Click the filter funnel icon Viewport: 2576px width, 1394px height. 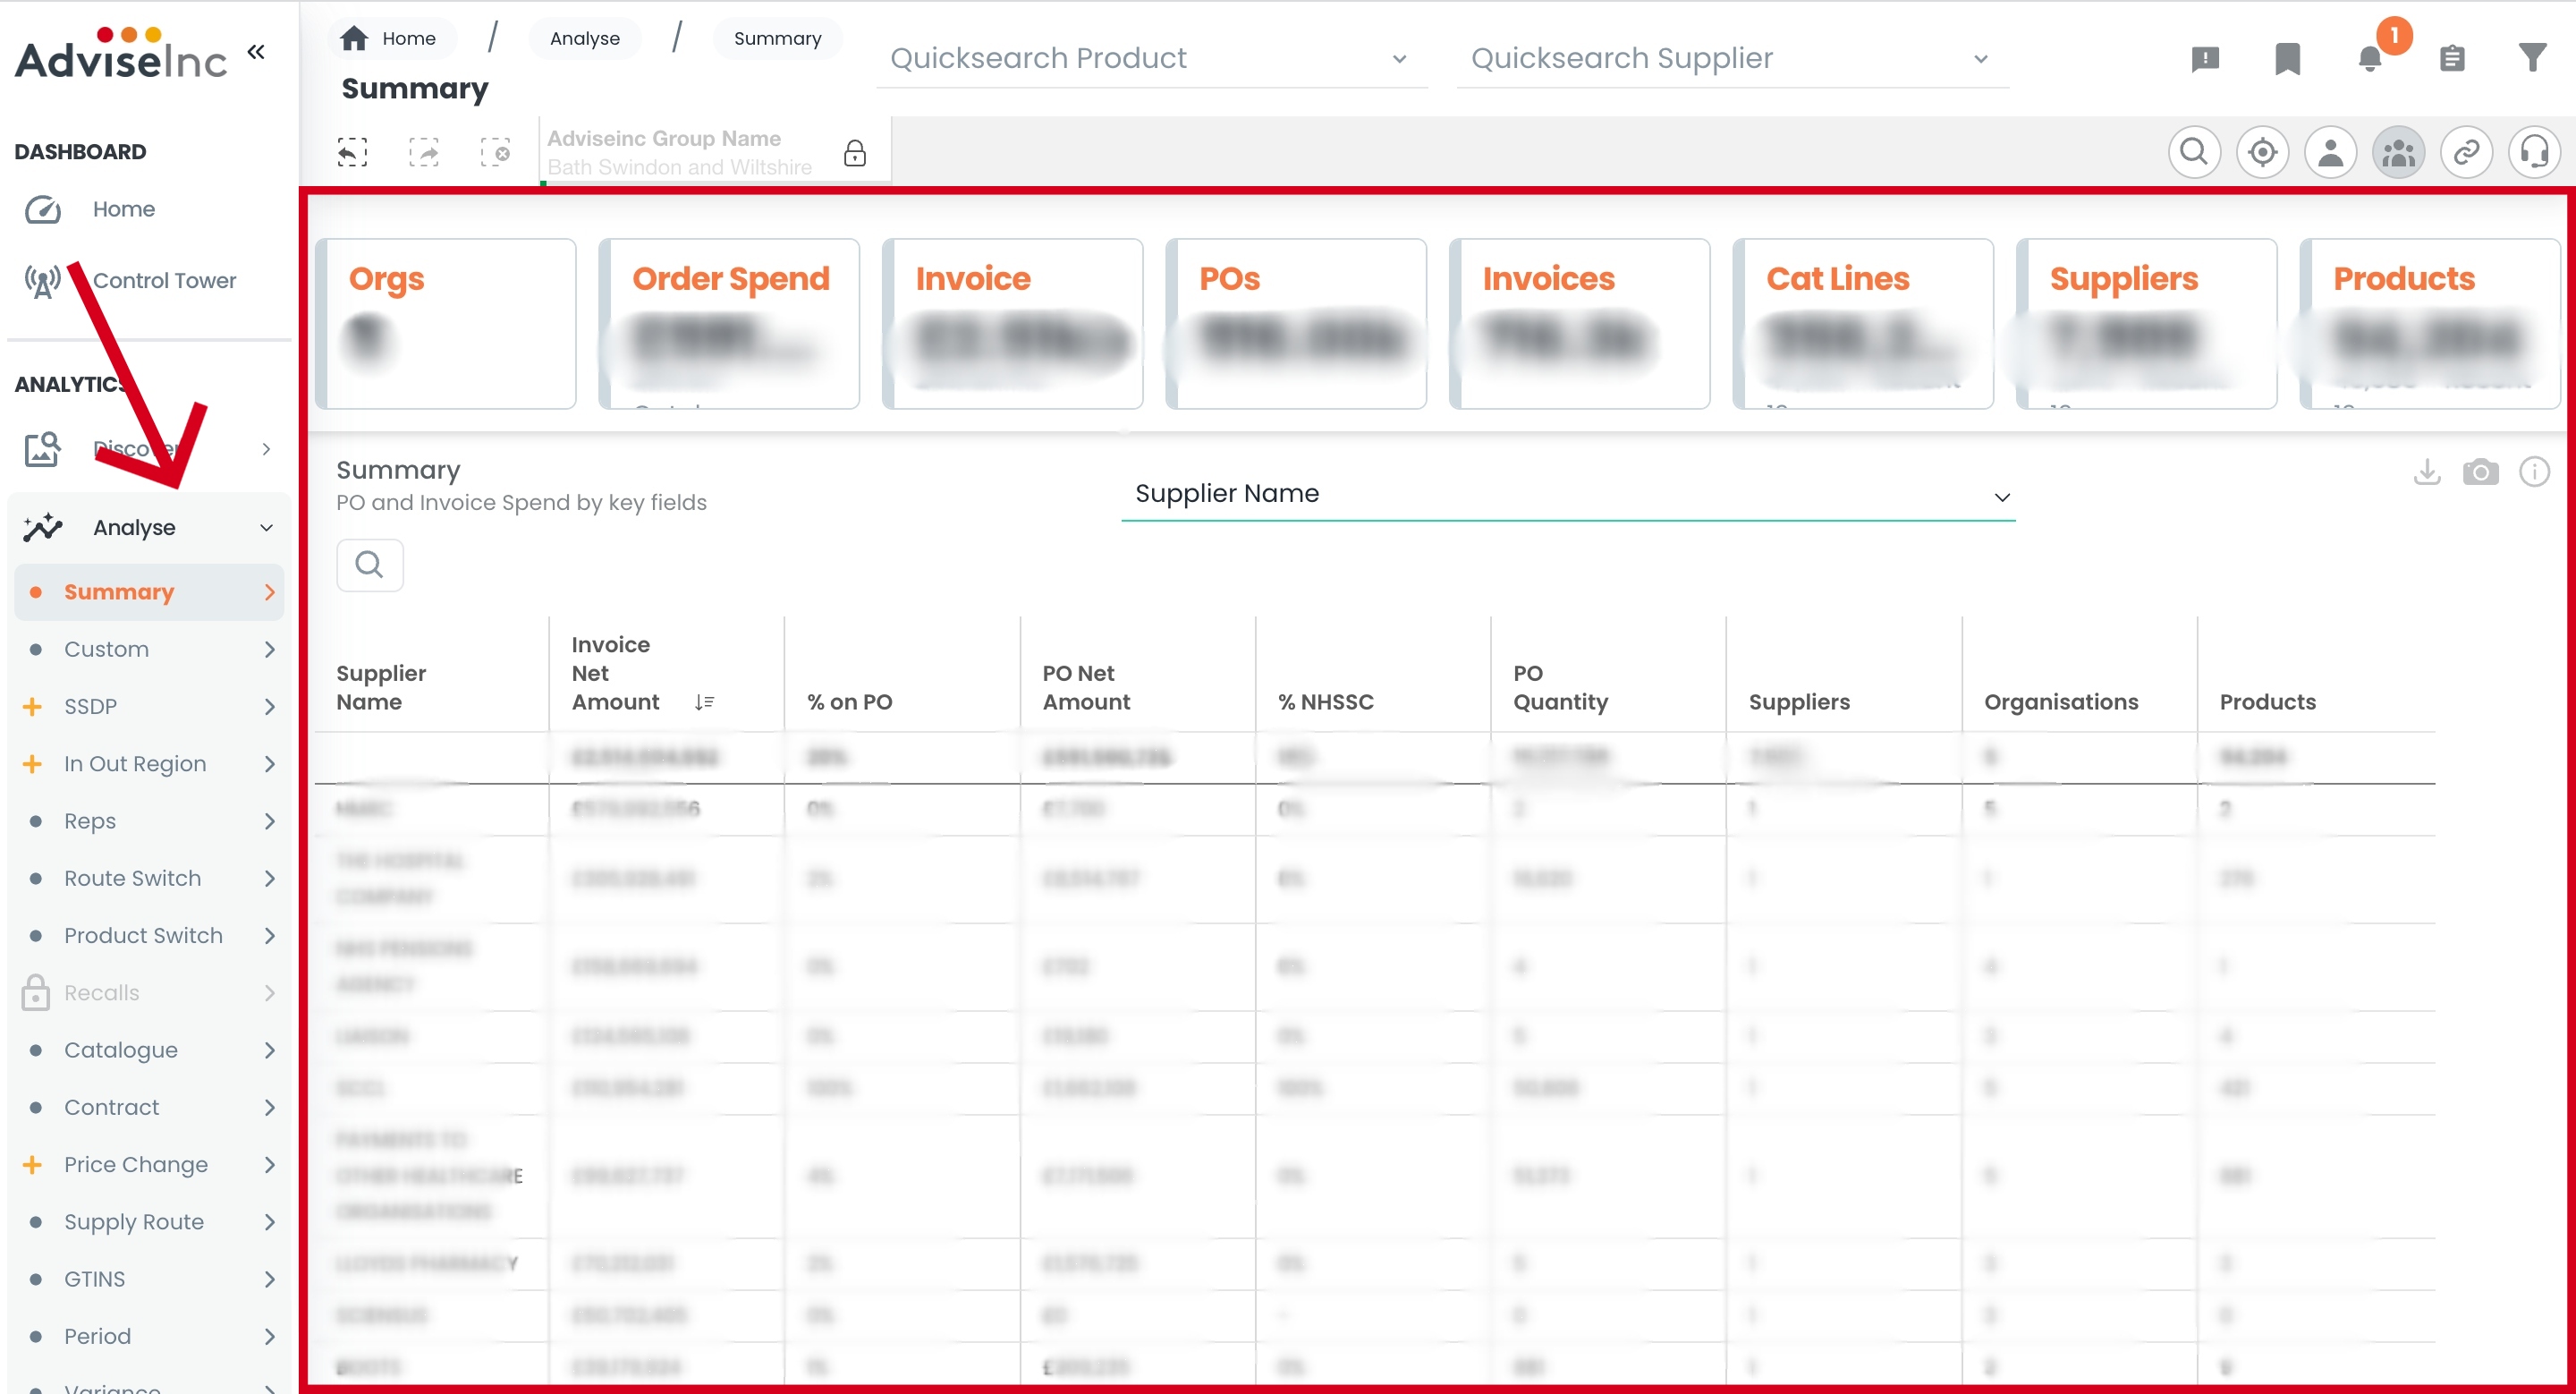(2532, 58)
